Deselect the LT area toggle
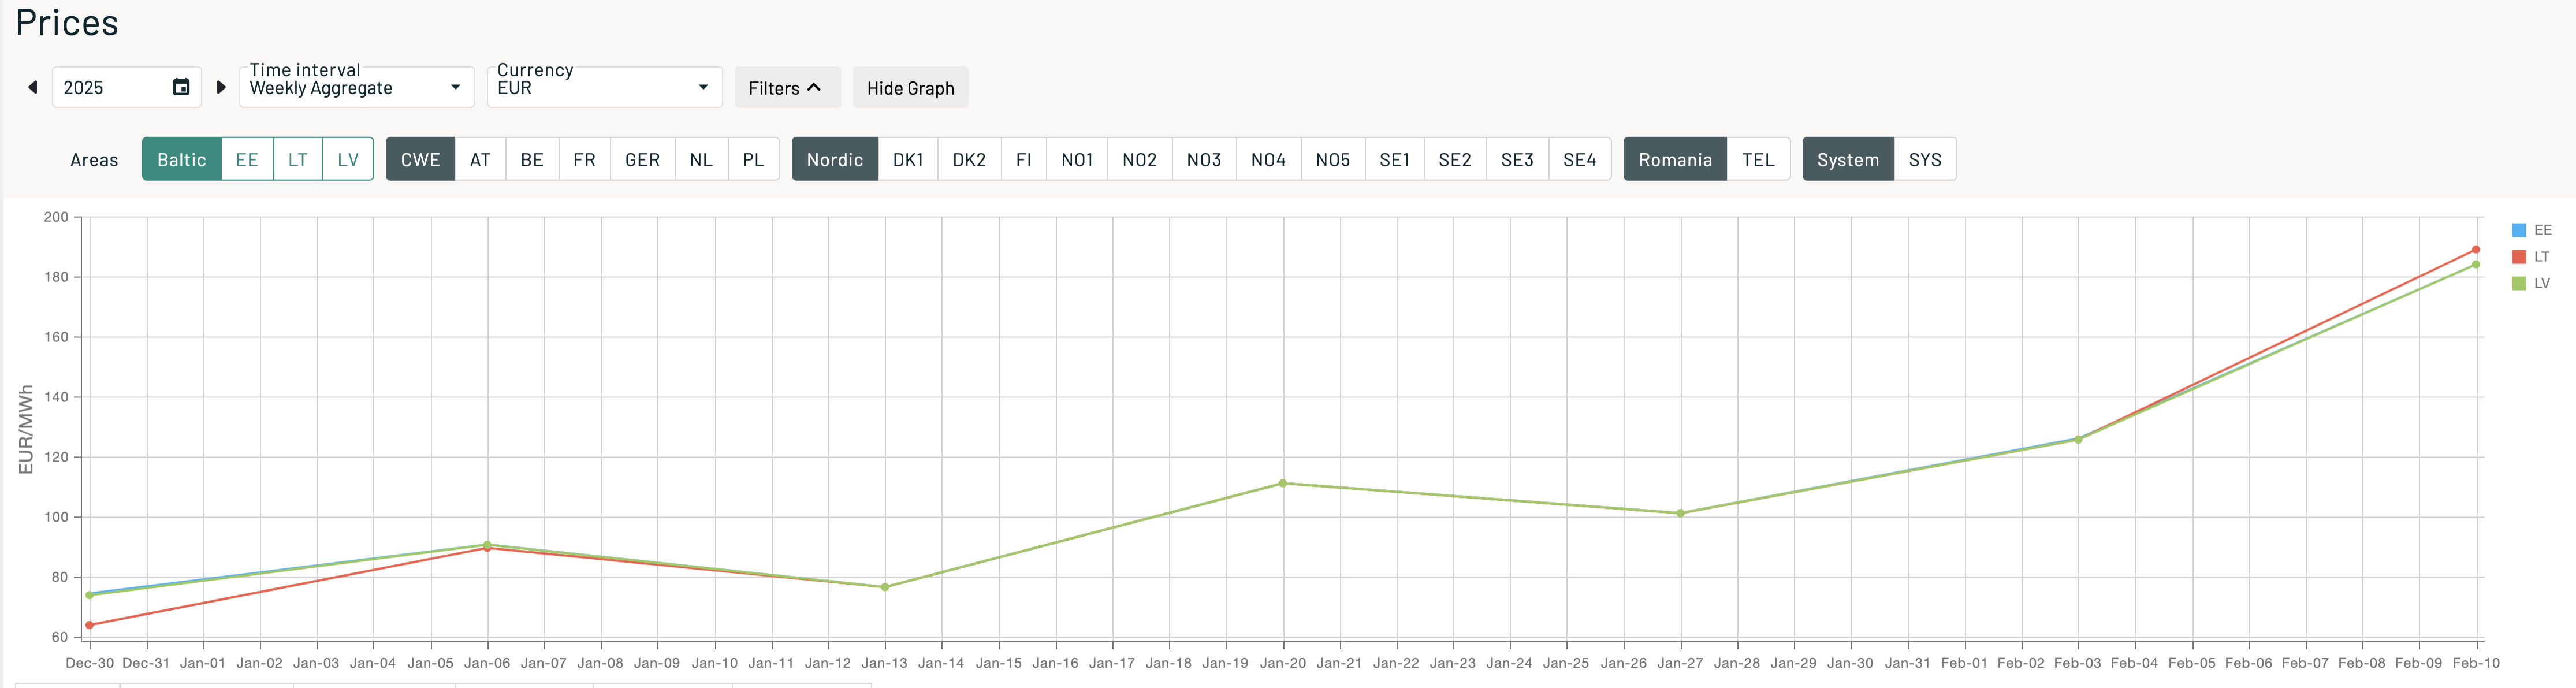2576x688 pixels. (298, 160)
